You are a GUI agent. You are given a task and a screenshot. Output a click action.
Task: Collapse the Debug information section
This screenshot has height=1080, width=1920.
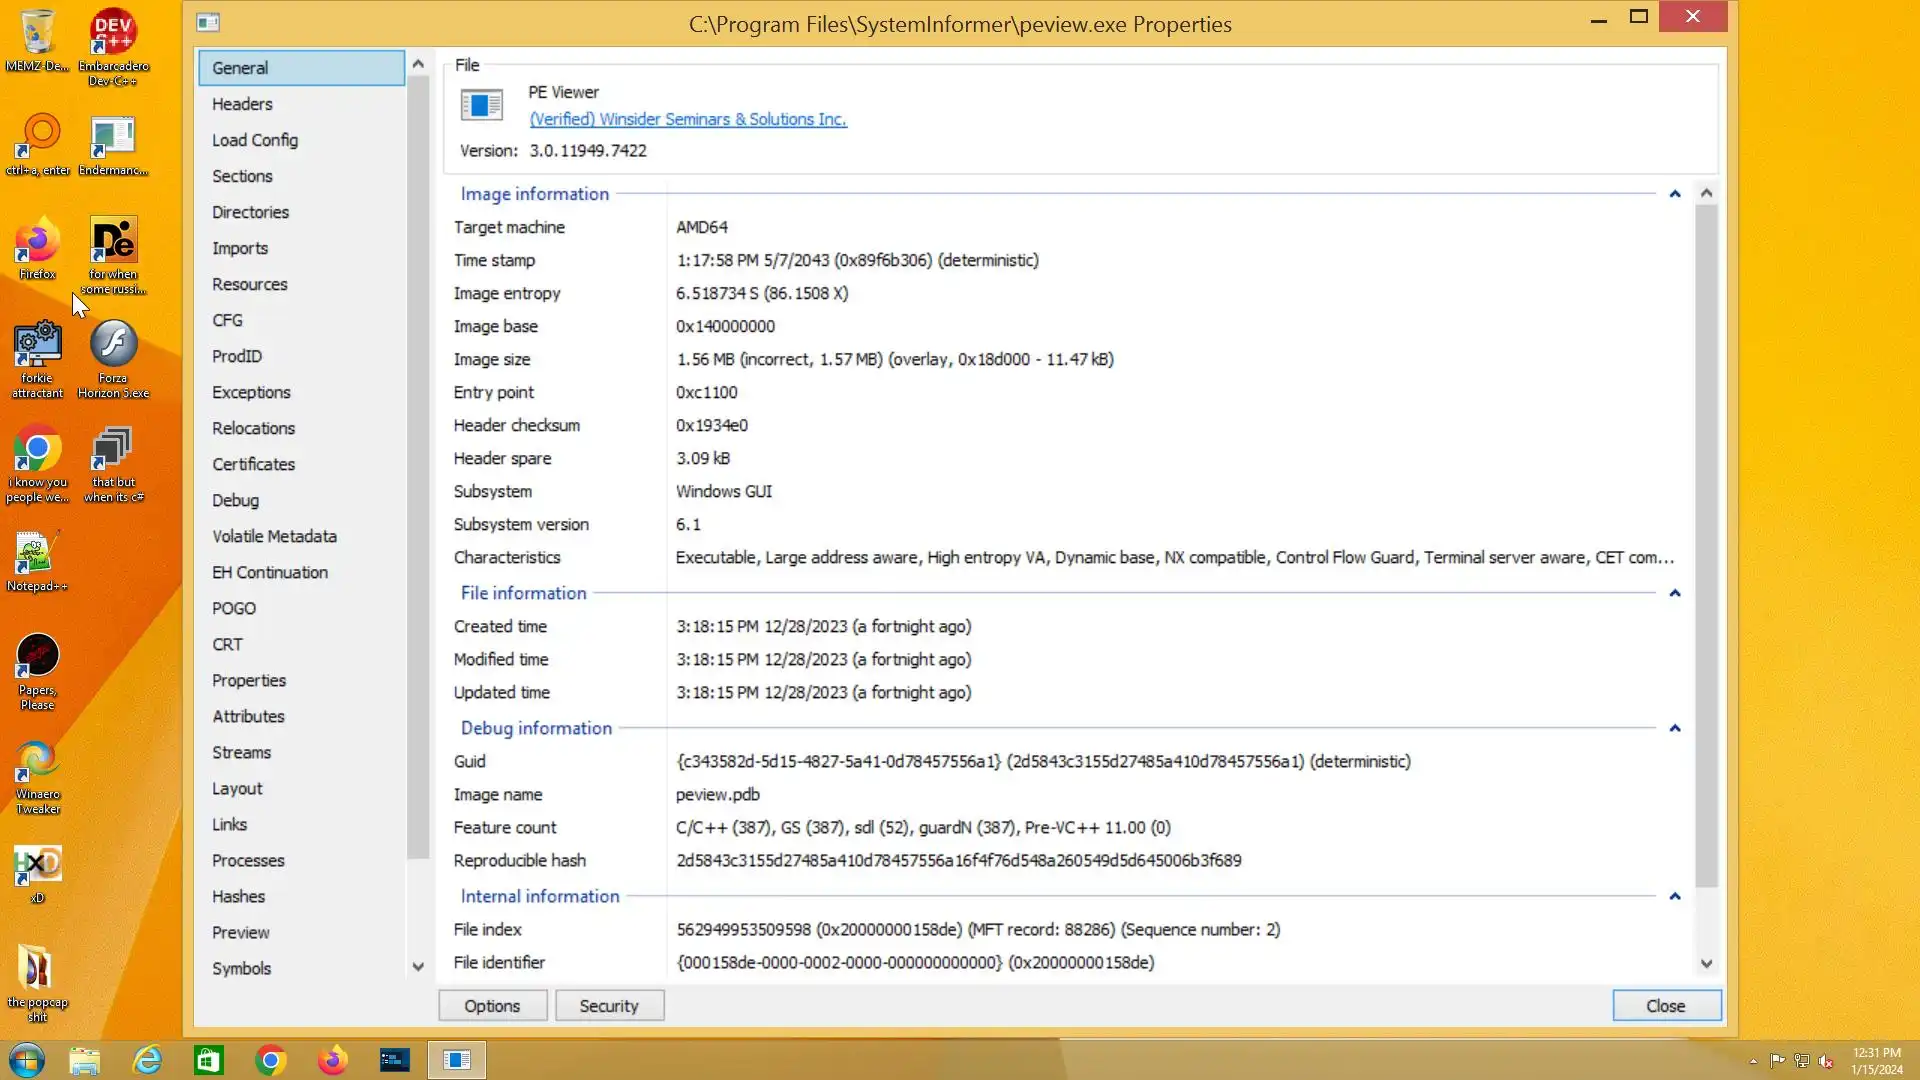tap(1675, 728)
